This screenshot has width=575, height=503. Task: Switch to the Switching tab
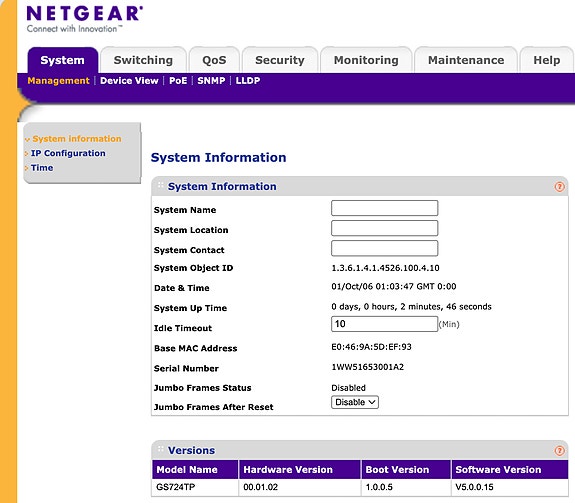click(x=143, y=60)
